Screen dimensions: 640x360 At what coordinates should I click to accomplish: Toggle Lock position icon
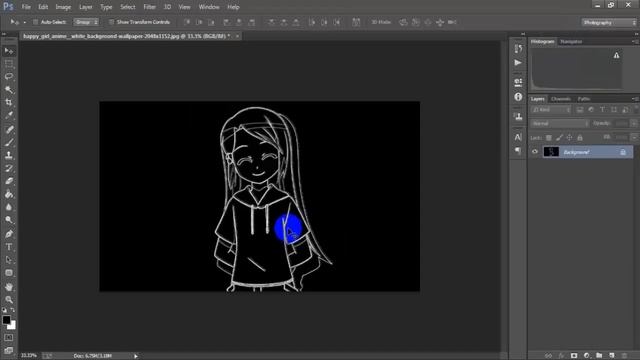(x=569, y=138)
